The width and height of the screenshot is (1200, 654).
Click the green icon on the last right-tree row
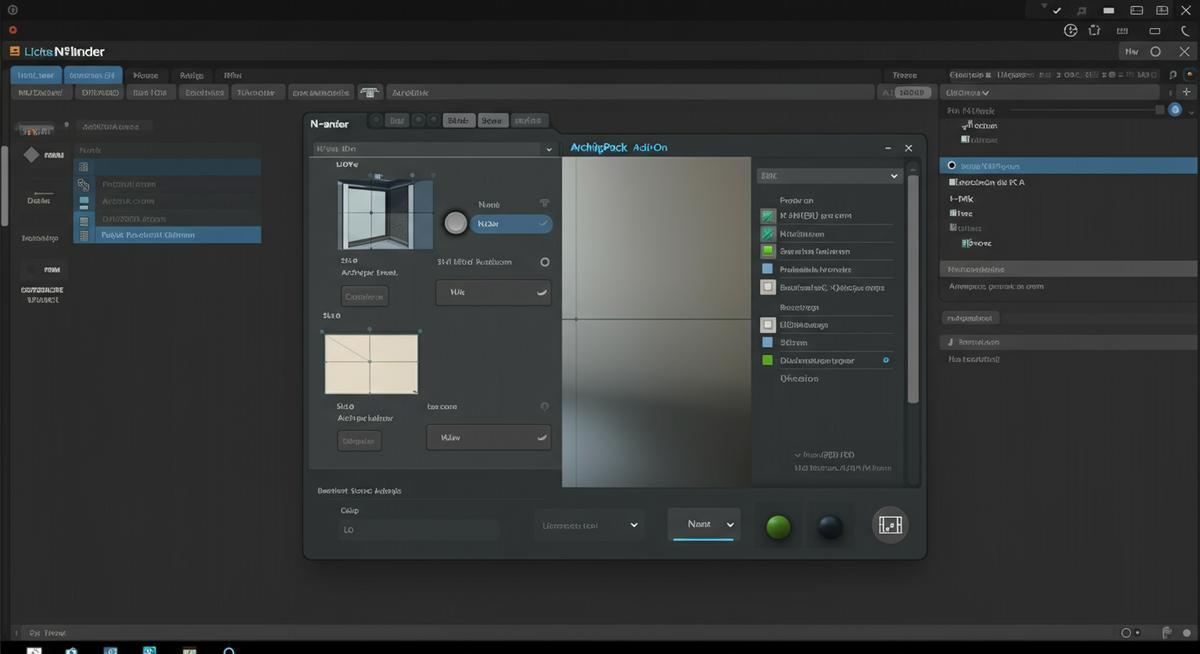965,243
